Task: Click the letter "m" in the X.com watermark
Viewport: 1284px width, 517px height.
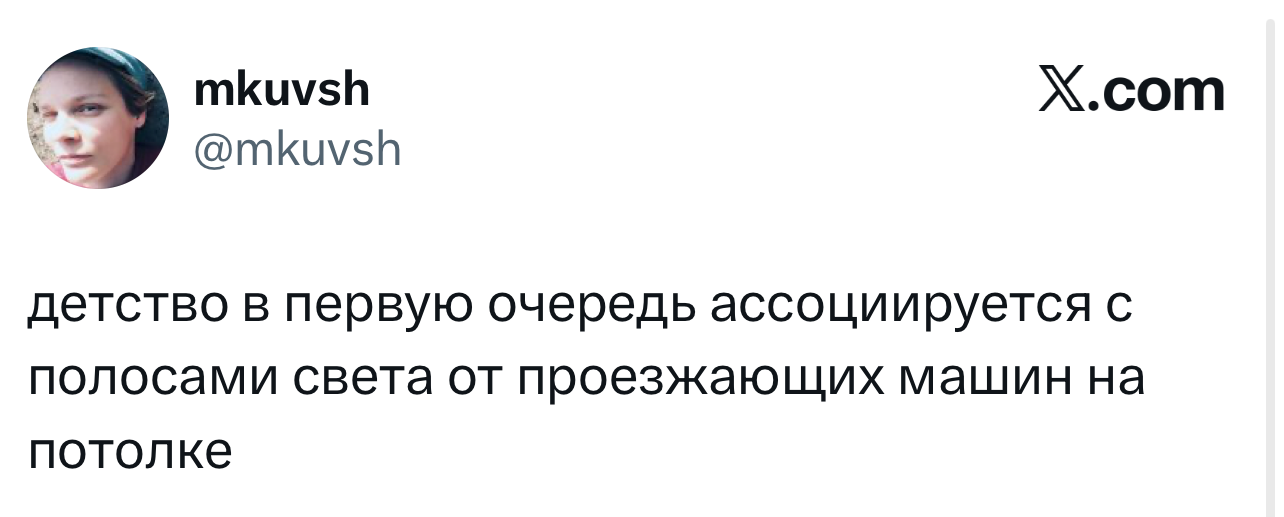Action: click(x=1198, y=93)
